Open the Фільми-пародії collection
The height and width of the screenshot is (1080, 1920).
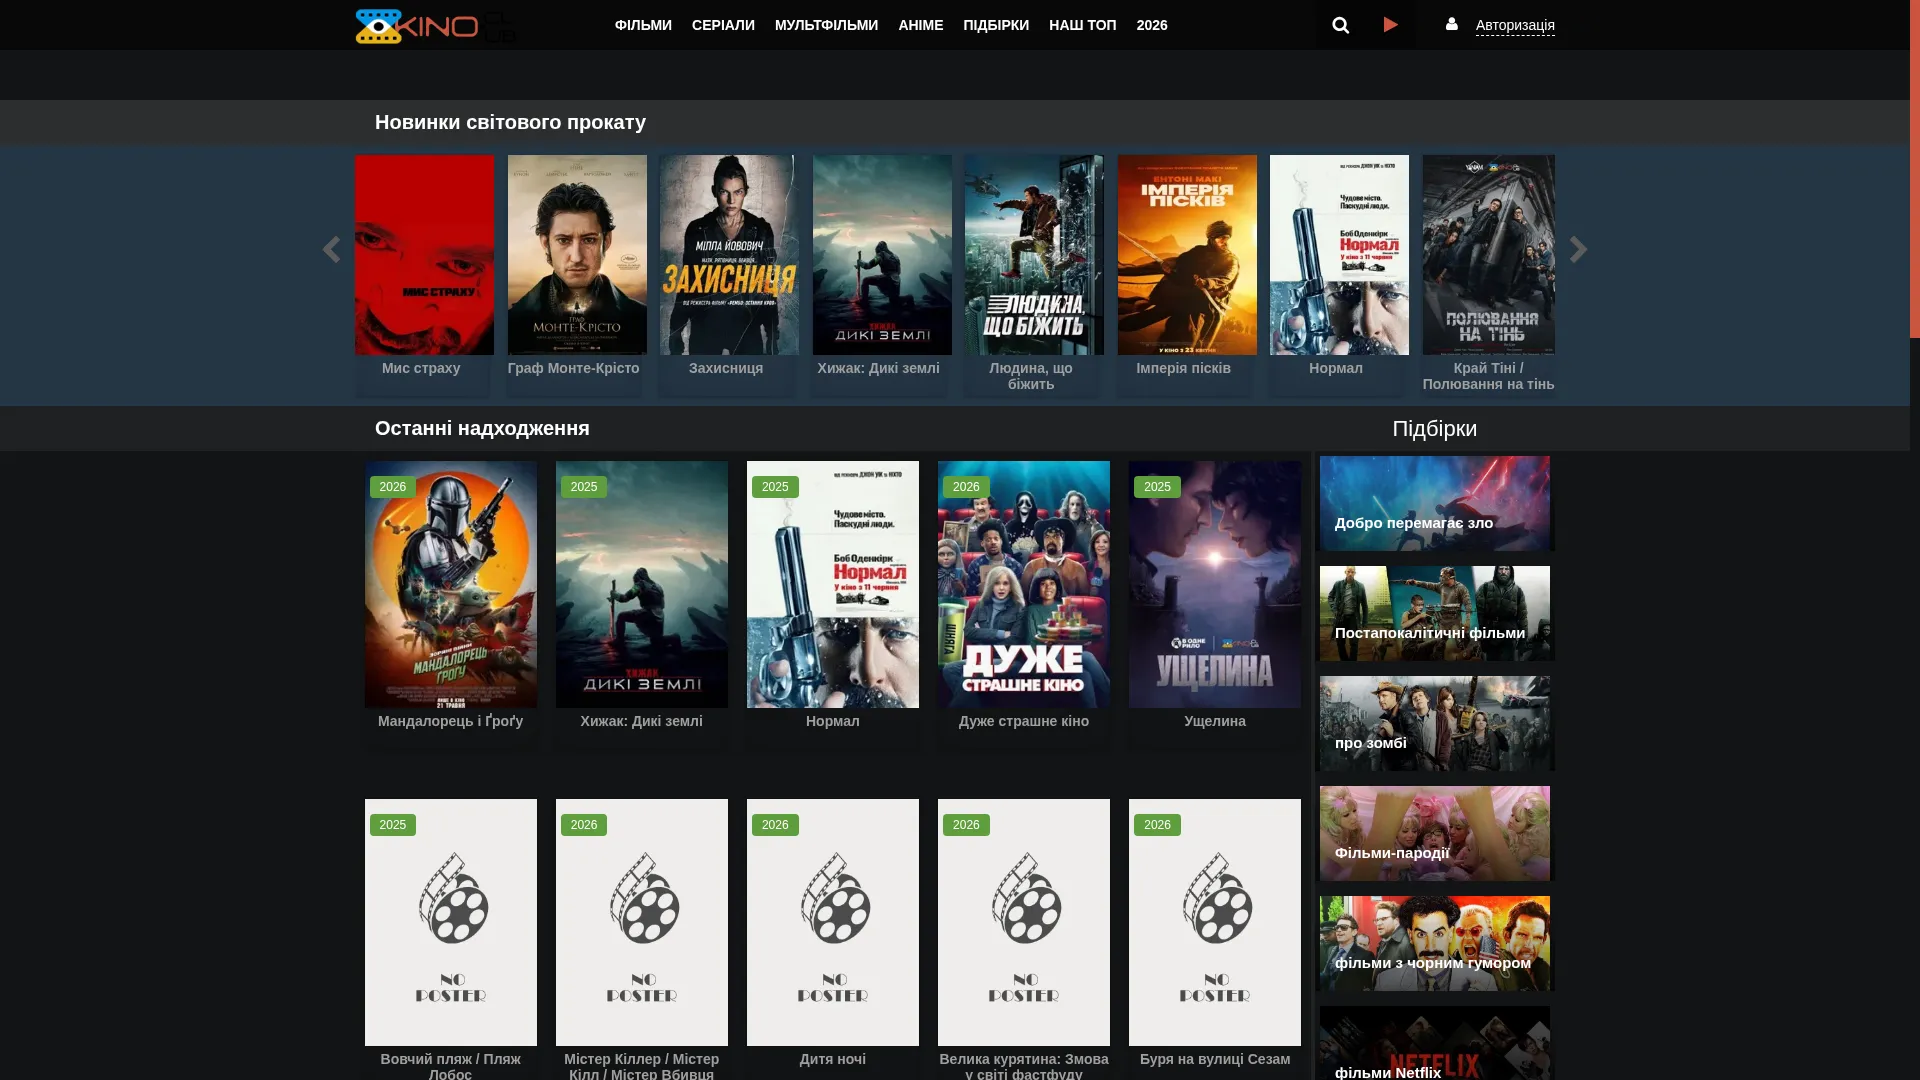[1435, 833]
